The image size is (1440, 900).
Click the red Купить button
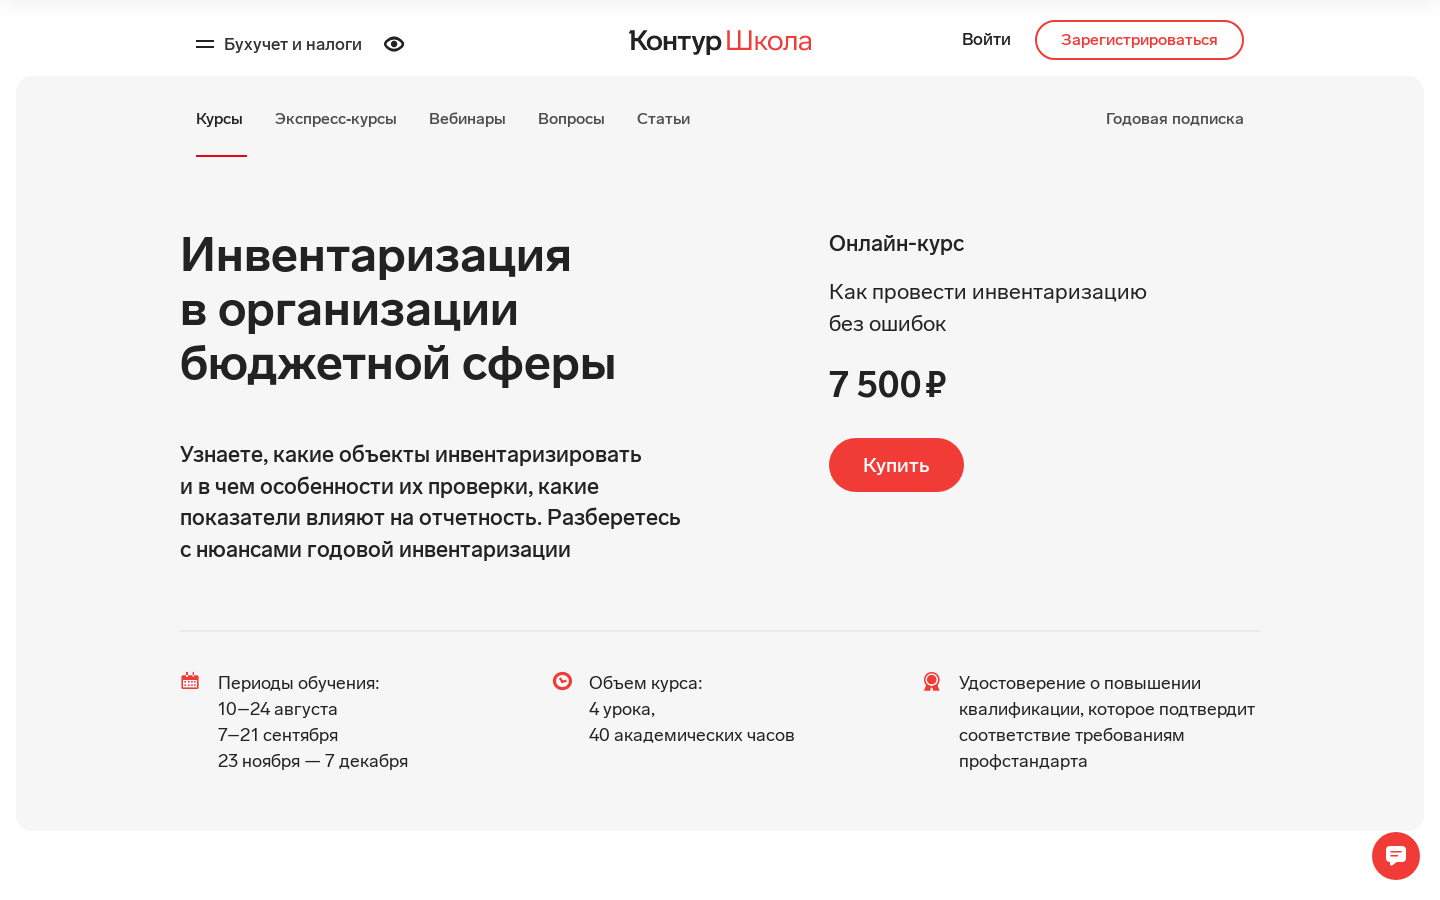tap(896, 465)
